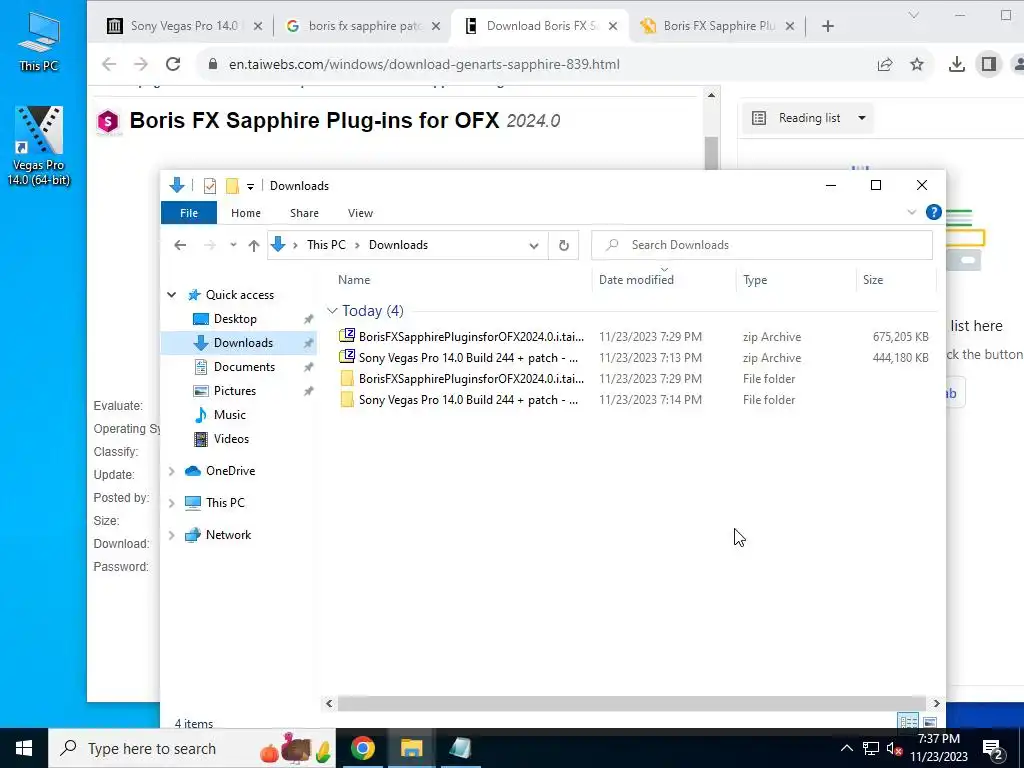The width and height of the screenshot is (1024, 768).
Task: Select Pictures in navigation pane
Action: (x=234, y=391)
